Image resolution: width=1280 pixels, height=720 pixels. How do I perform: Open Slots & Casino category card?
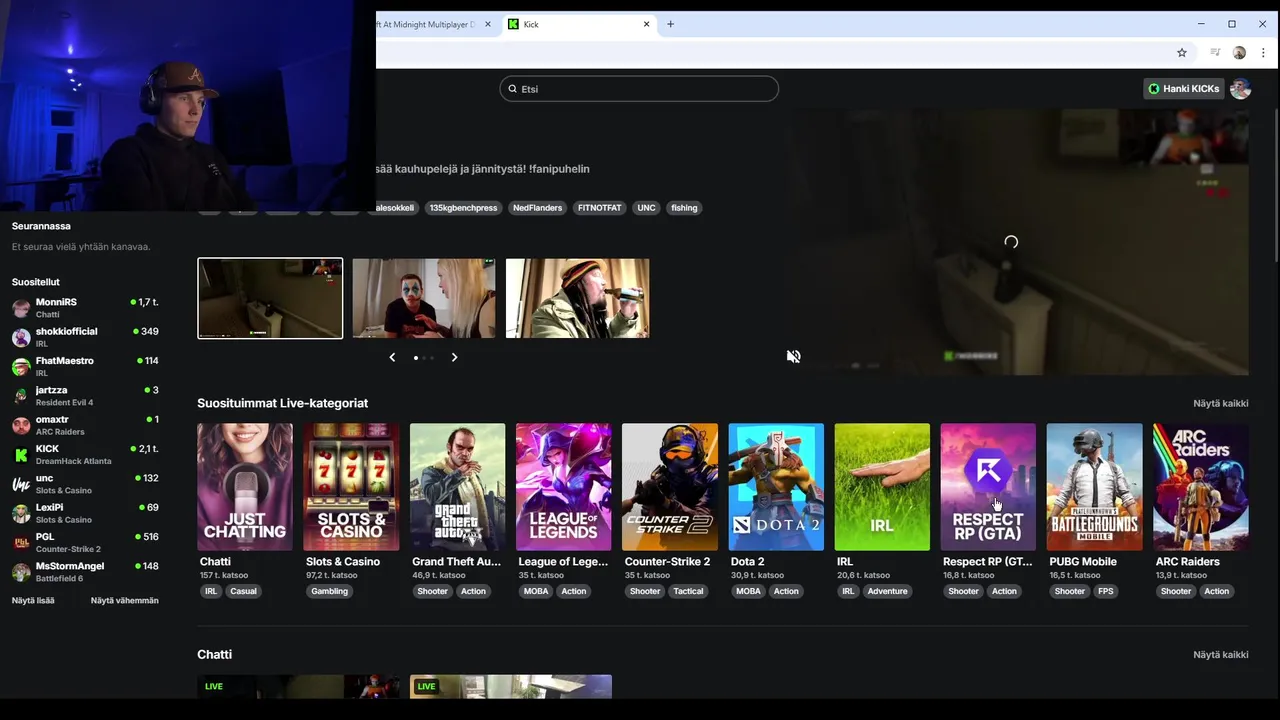pos(351,487)
